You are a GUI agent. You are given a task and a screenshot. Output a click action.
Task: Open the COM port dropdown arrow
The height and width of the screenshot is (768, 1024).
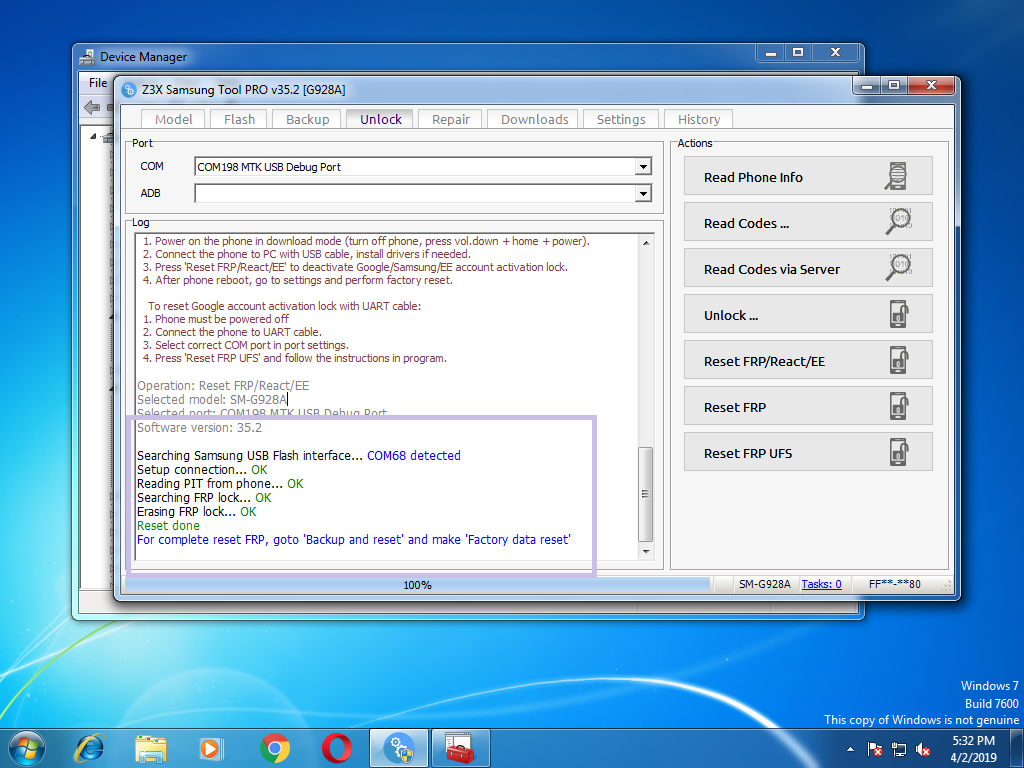point(643,167)
